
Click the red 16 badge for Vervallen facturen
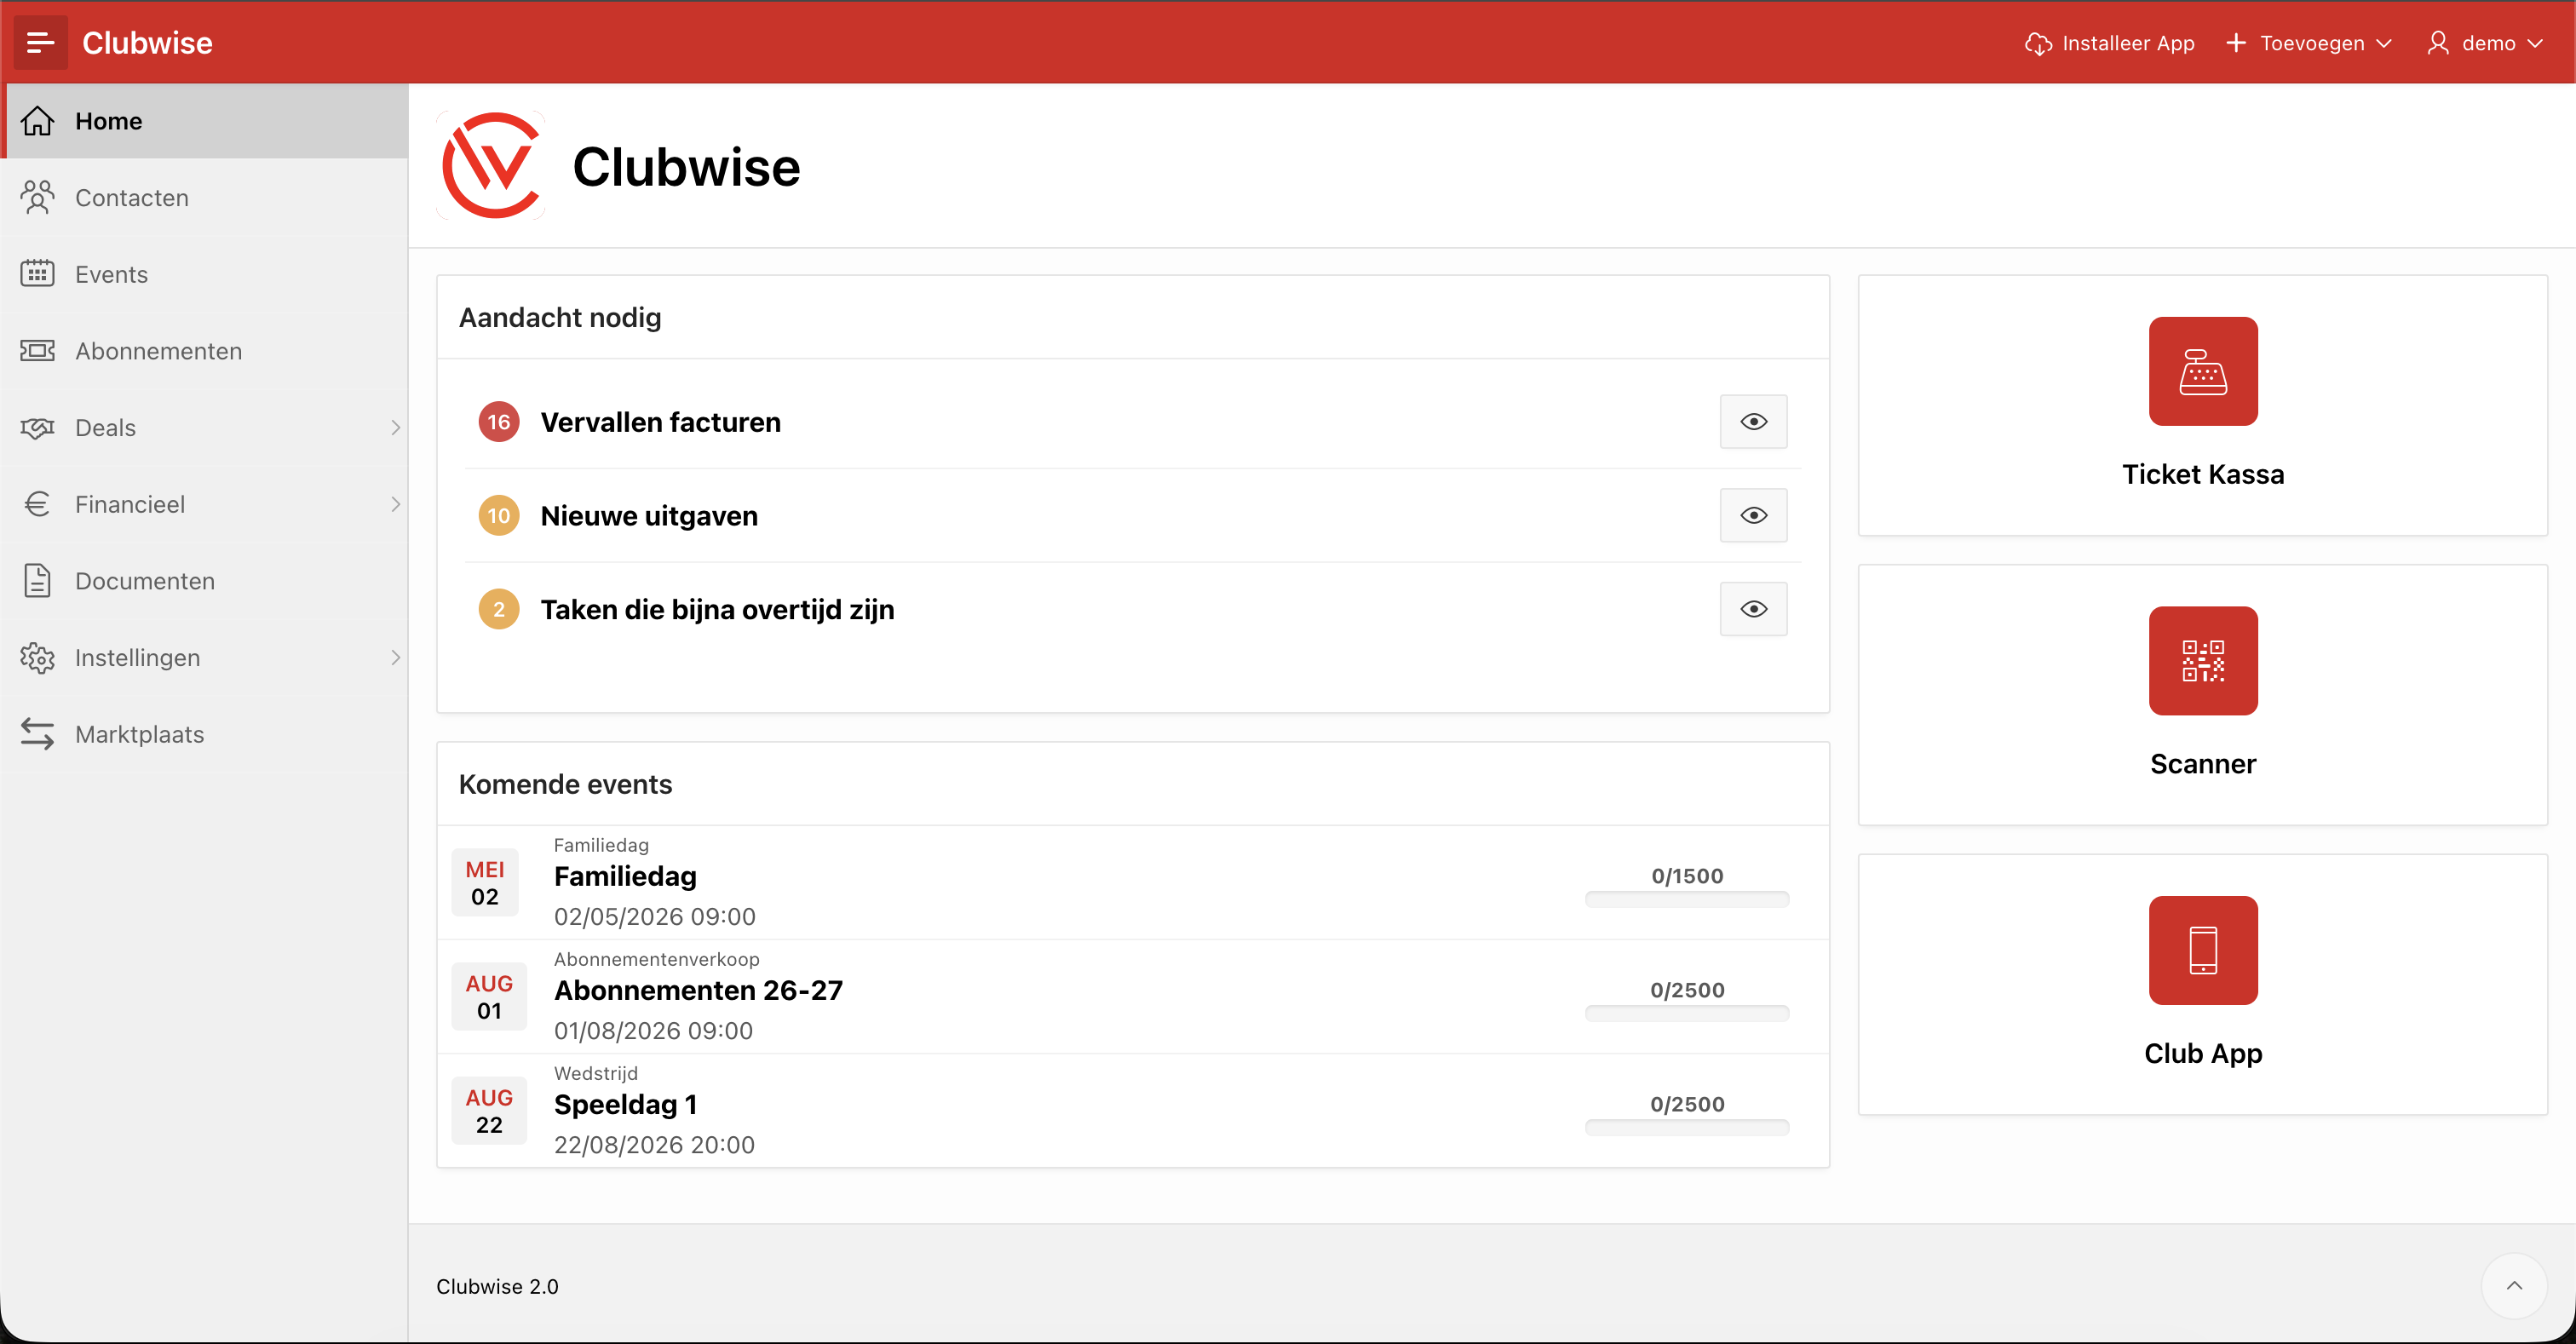(x=499, y=422)
